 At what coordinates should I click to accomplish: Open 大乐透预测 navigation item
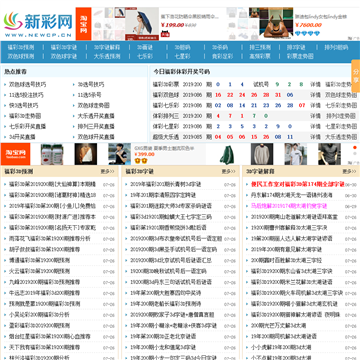pos(107,56)
